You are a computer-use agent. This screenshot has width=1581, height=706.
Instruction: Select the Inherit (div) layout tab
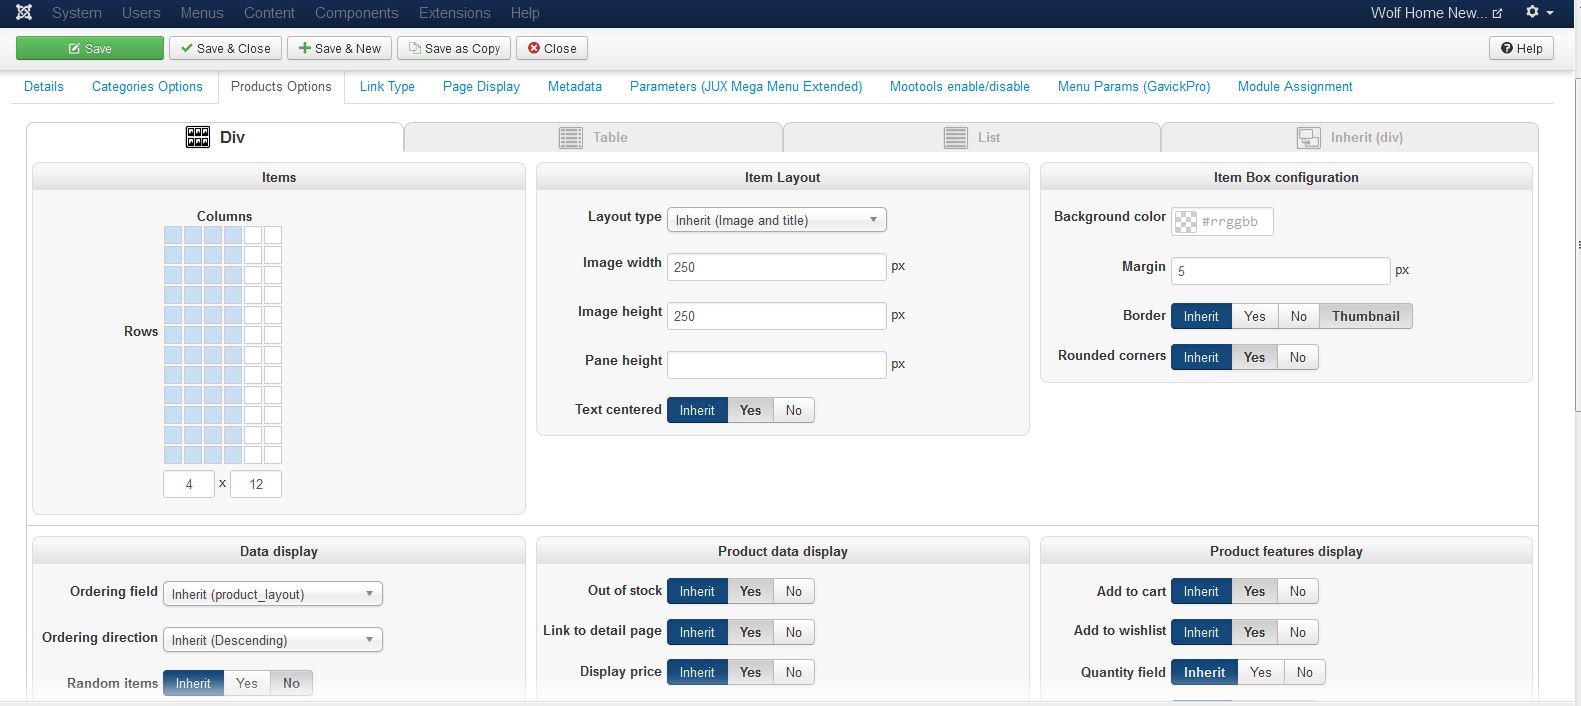[1350, 137]
